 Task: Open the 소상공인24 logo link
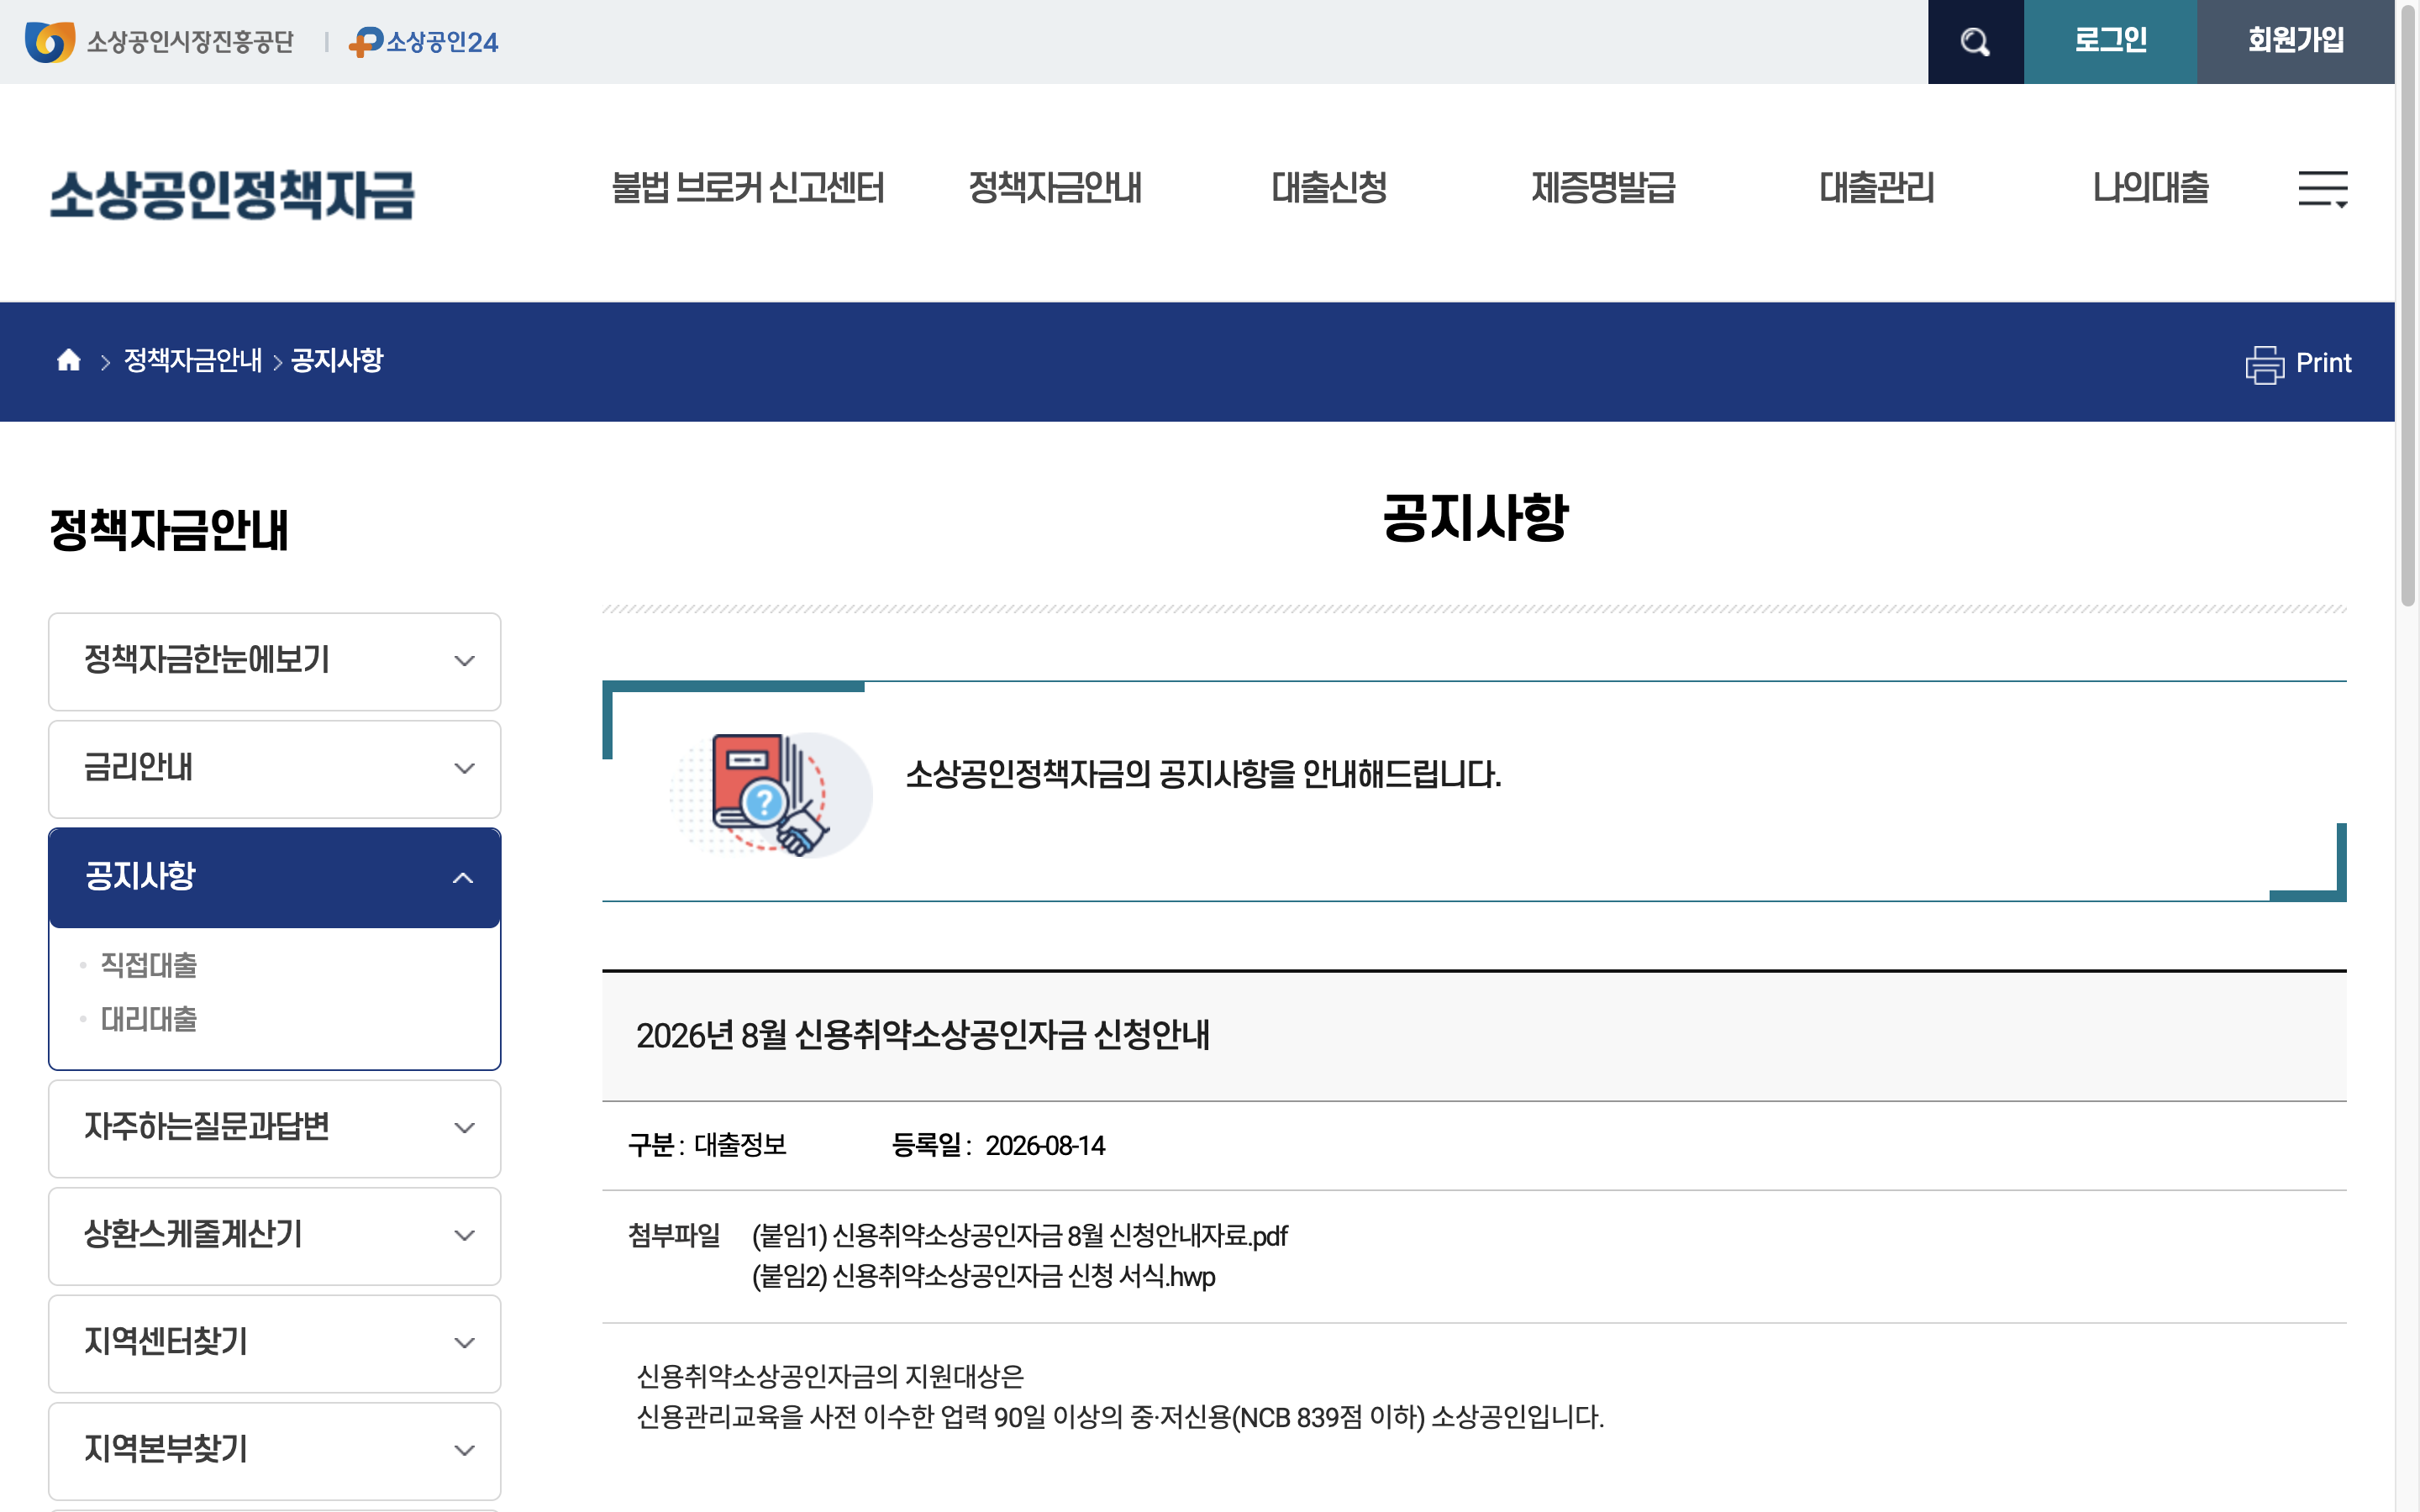(x=423, y=42)
